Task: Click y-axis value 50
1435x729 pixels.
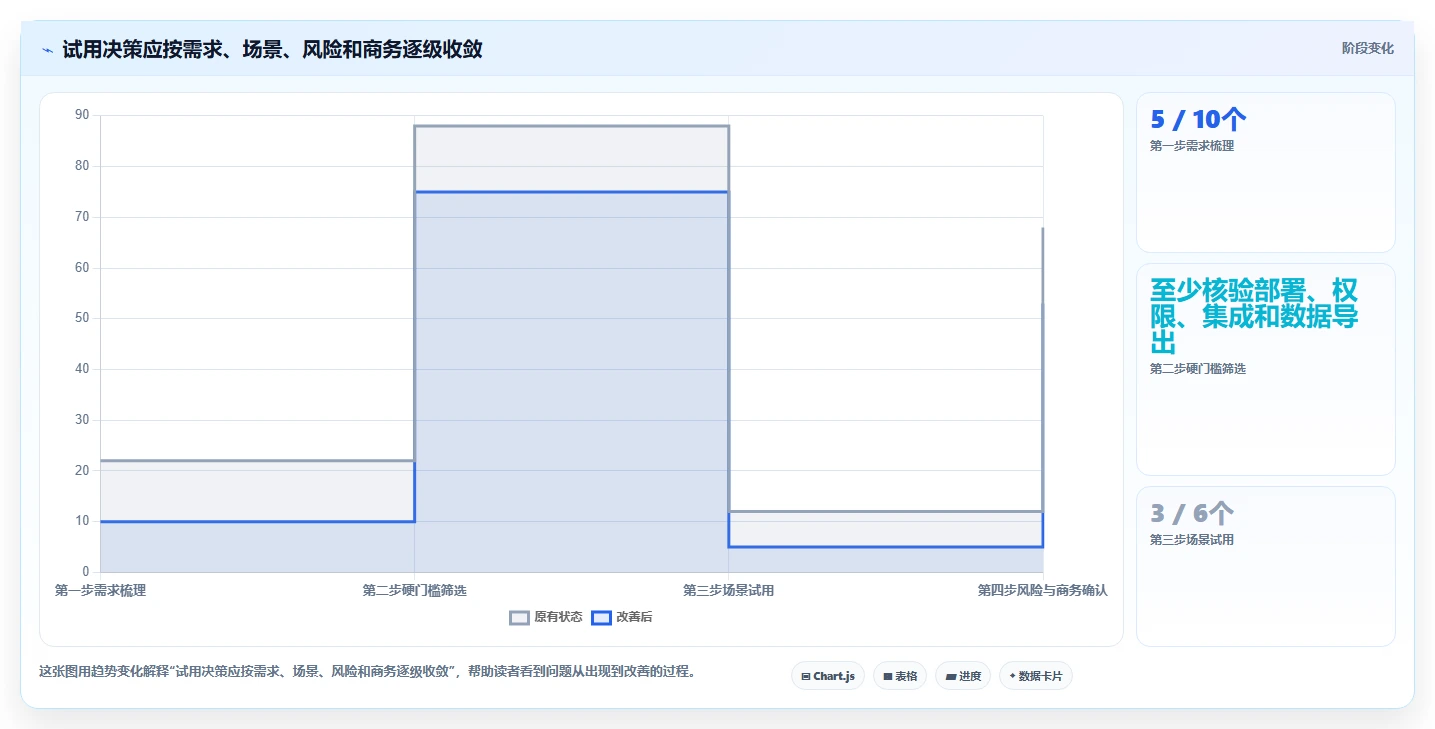Action: pos(82,318)
